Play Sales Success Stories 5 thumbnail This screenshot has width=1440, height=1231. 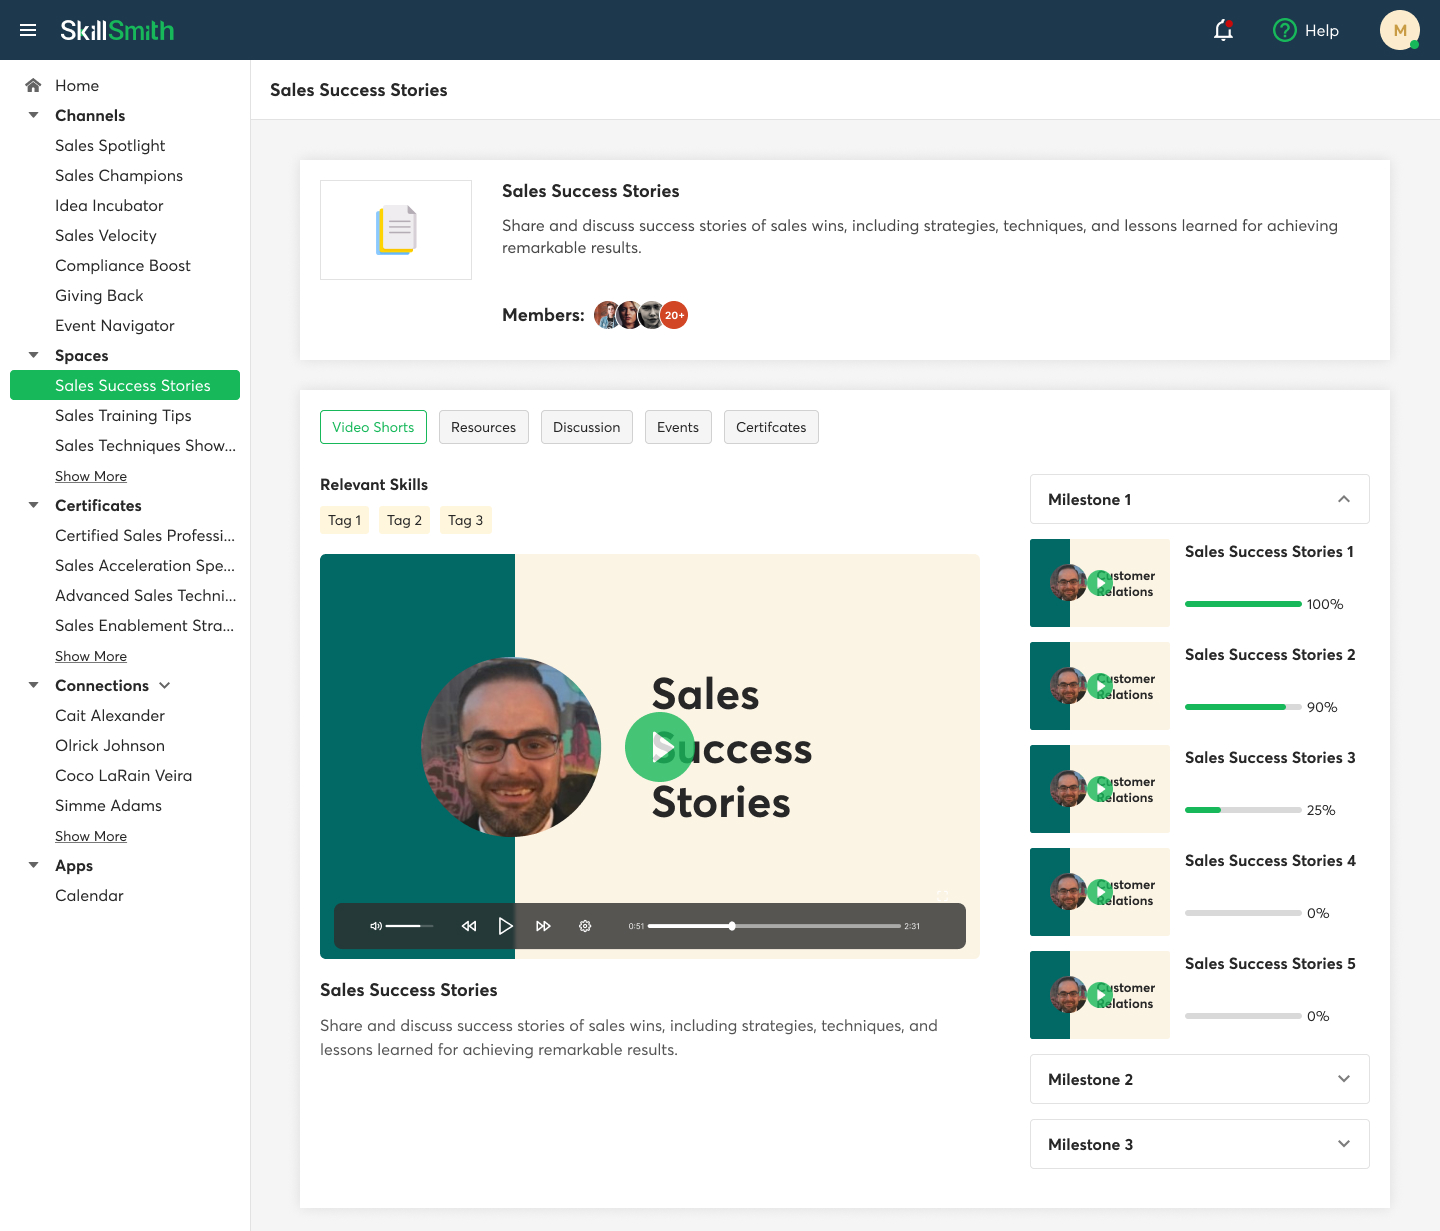coord(1100,995)
